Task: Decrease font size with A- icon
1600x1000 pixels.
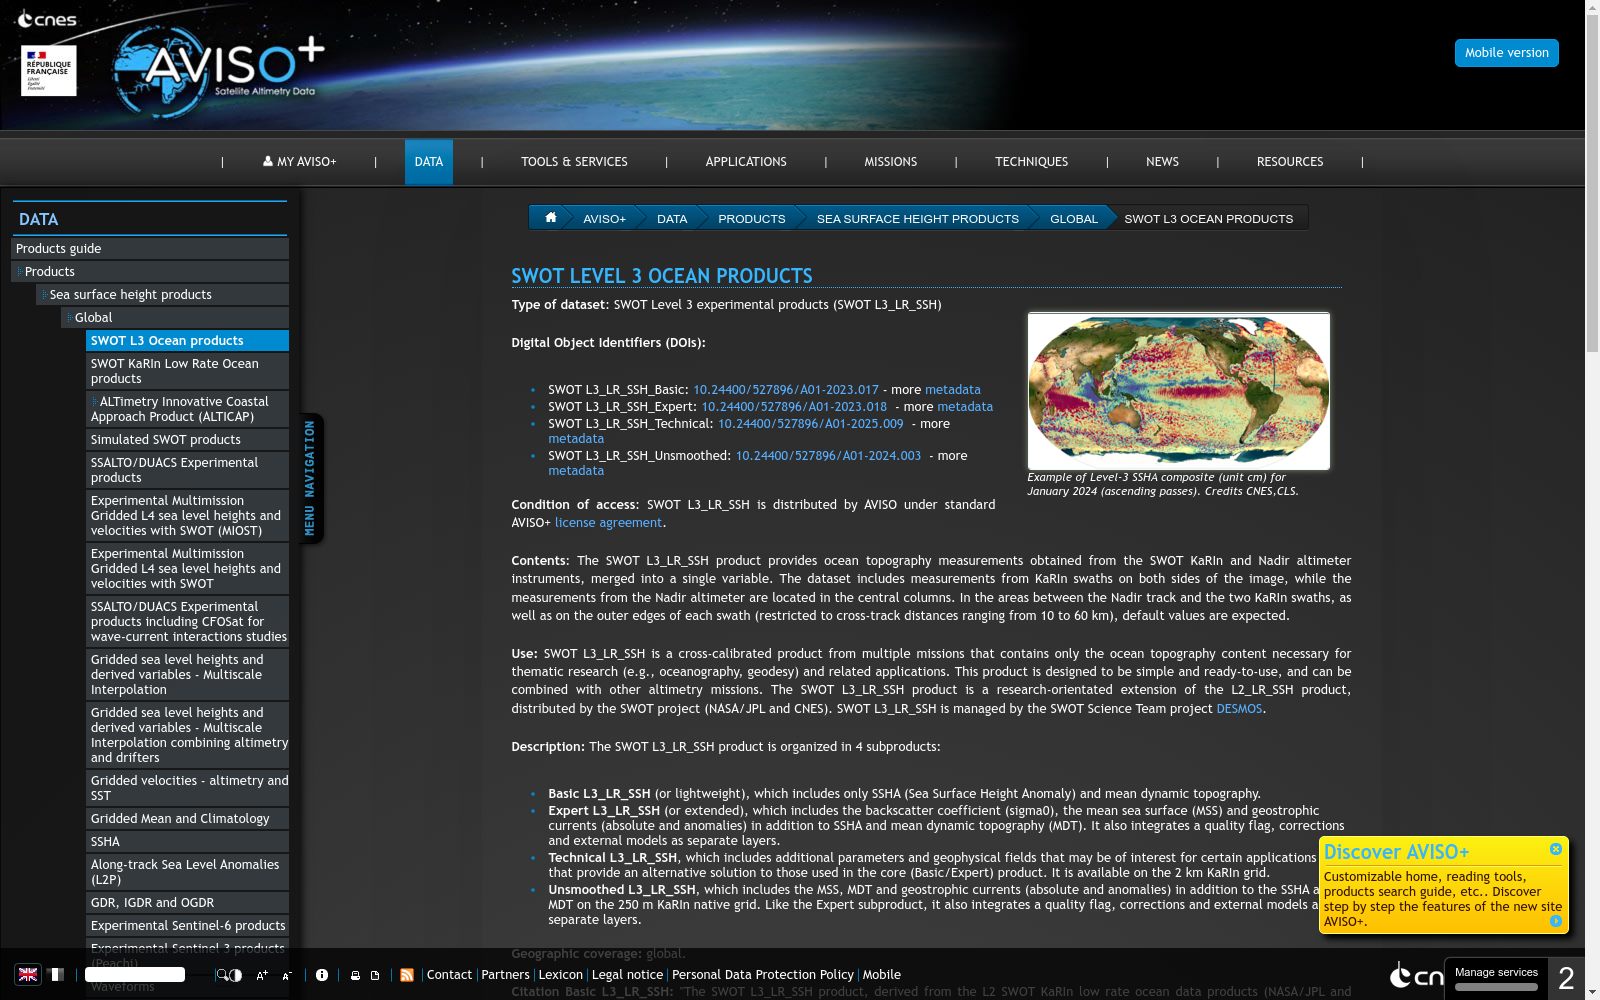Action: coord(287,975)
